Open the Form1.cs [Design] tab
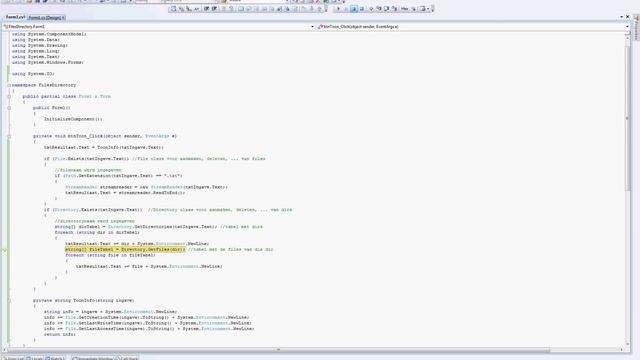Image resolution: width=640 pixels, height=360 pixels. click(x=46, y=18)
